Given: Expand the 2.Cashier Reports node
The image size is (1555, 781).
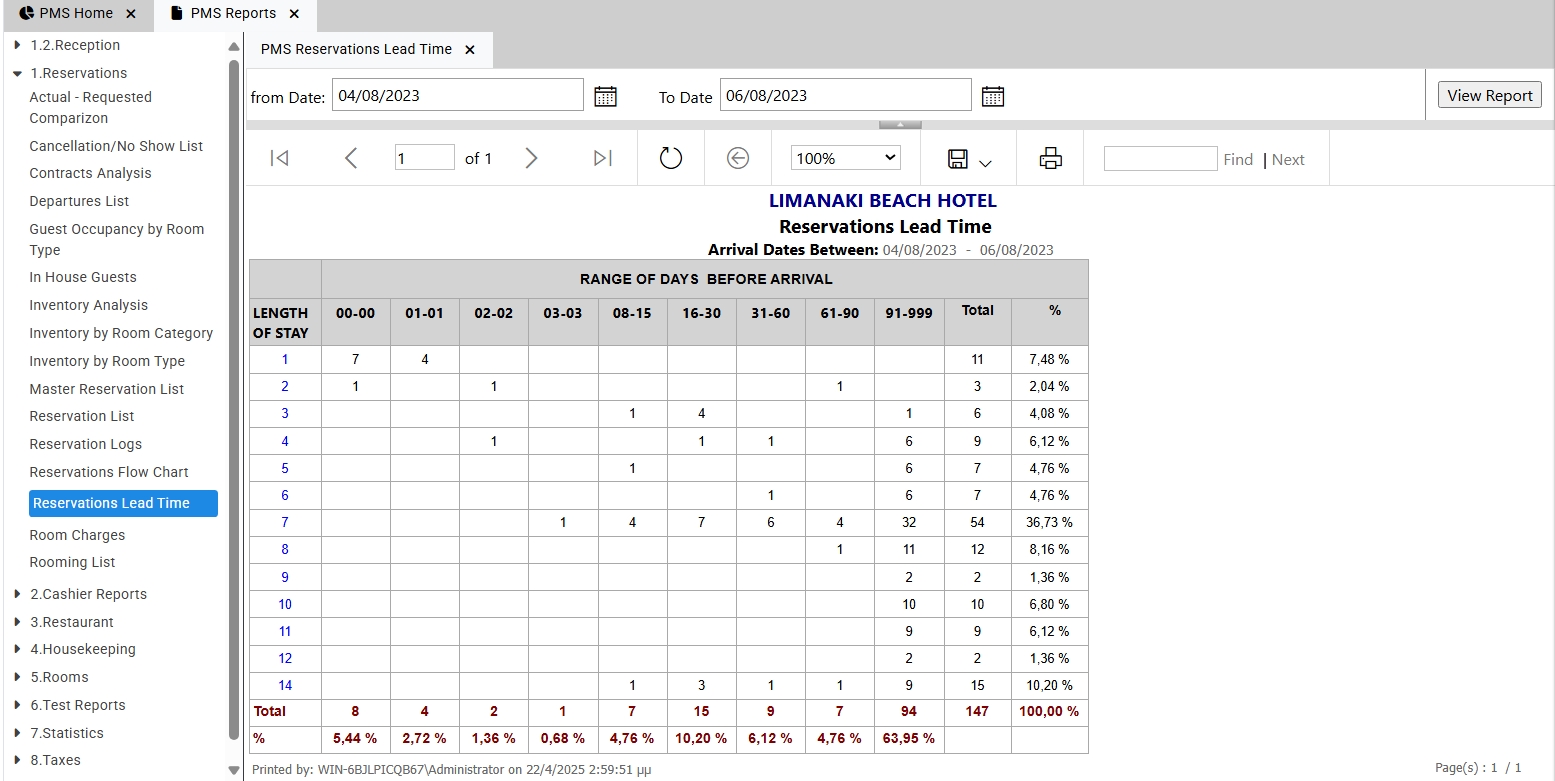Looking at the screenshot, I should pos(18,594).
